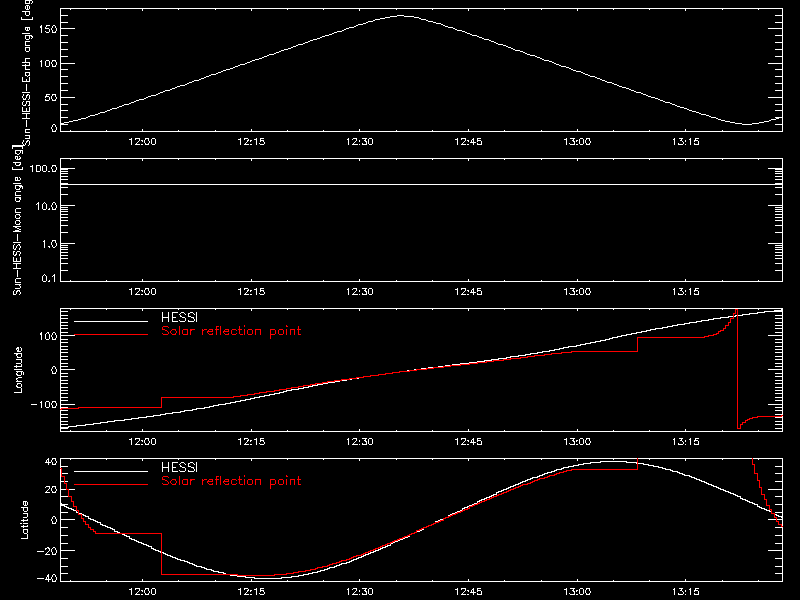The image size is (800, 600).
Task: Click 12:00 label under Earth angle plot
Action: [142, 142]
